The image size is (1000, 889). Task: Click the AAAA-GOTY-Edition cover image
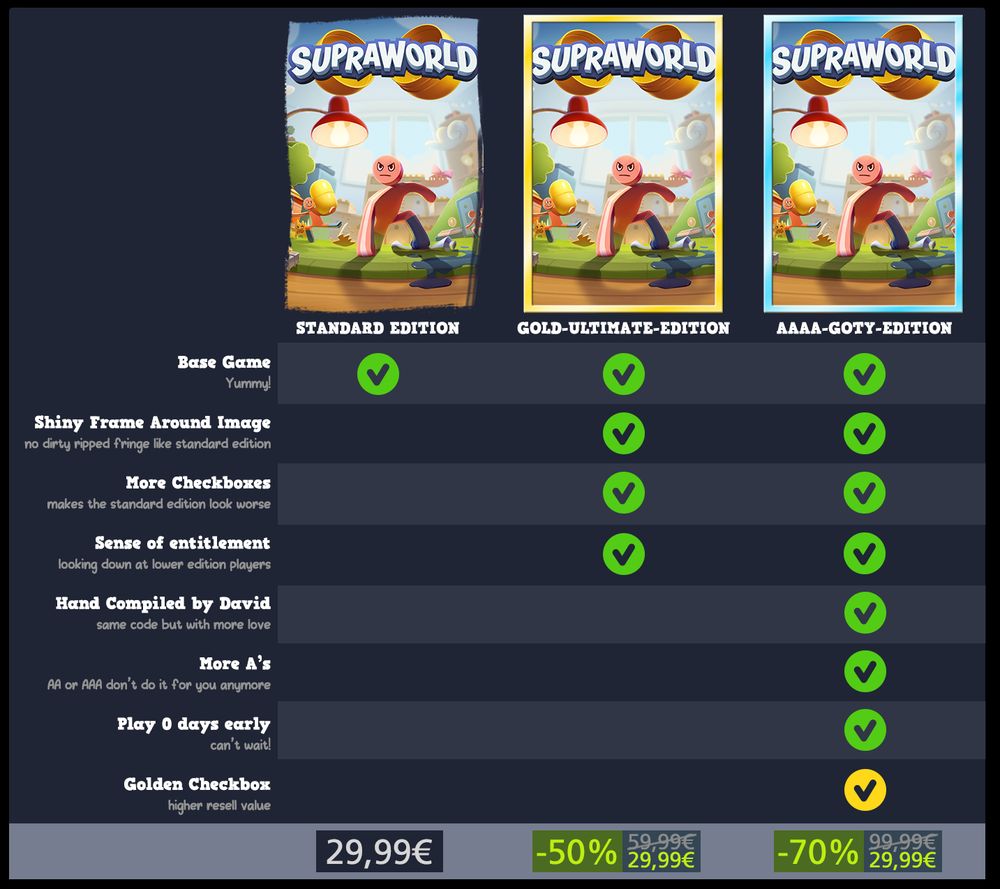864,164
